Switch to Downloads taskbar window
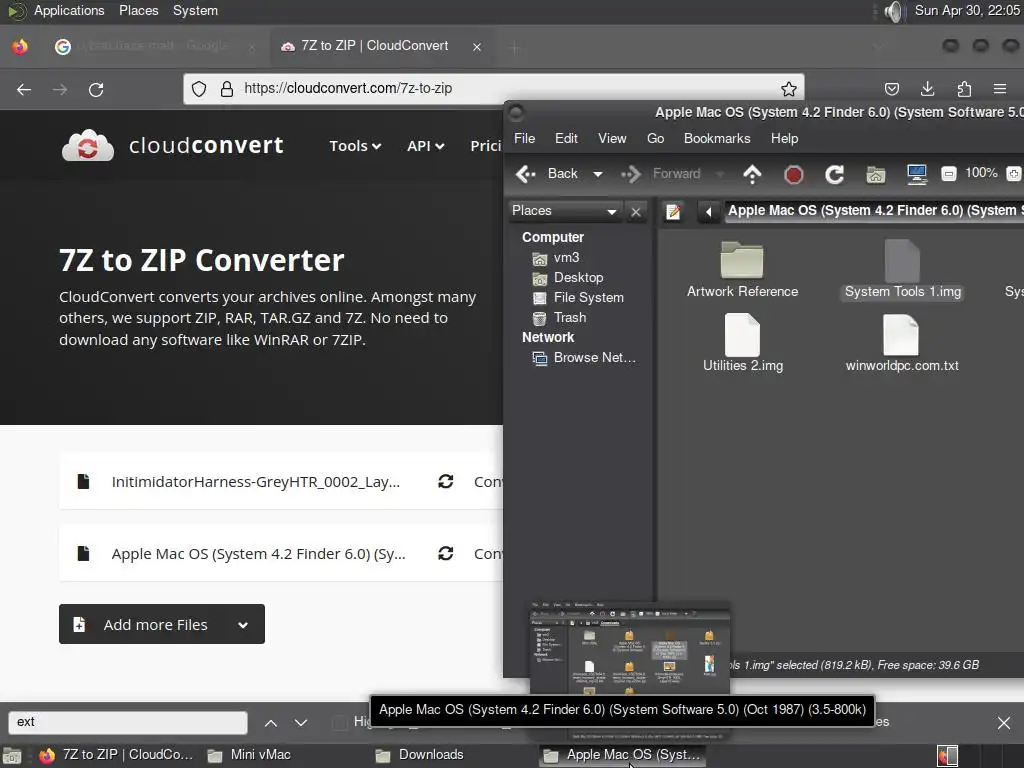The width and height of the screenshot is (1024, 768). (420, 755)
